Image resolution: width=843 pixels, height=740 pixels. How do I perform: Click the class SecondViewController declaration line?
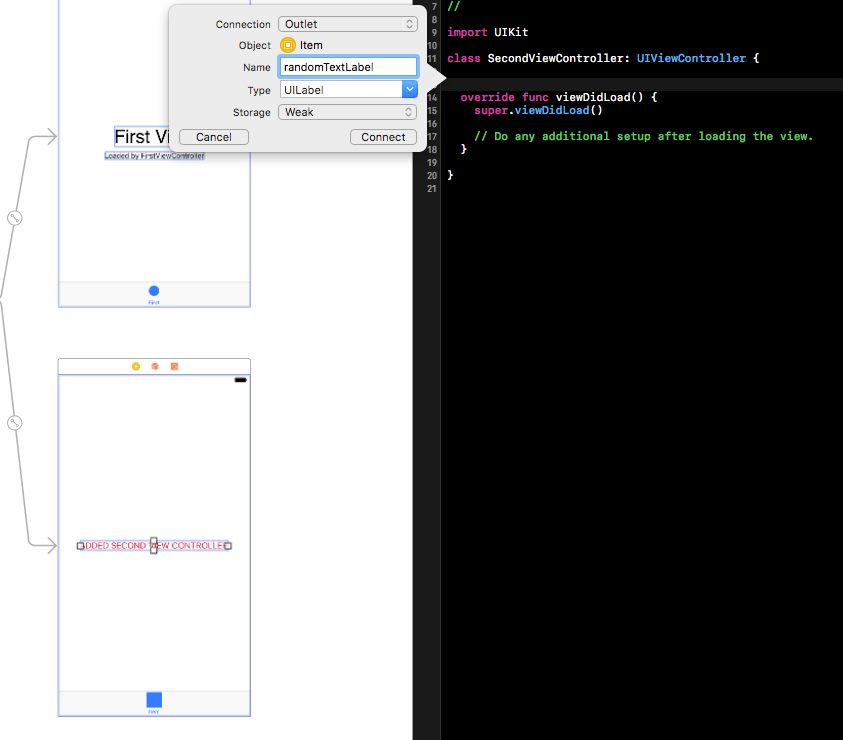(603, 58)
